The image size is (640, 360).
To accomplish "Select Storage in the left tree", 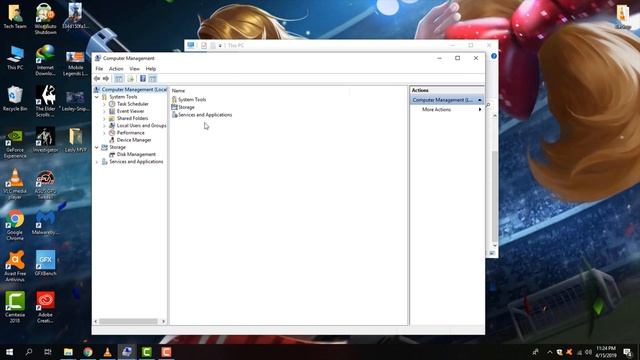I will [117, 147].
